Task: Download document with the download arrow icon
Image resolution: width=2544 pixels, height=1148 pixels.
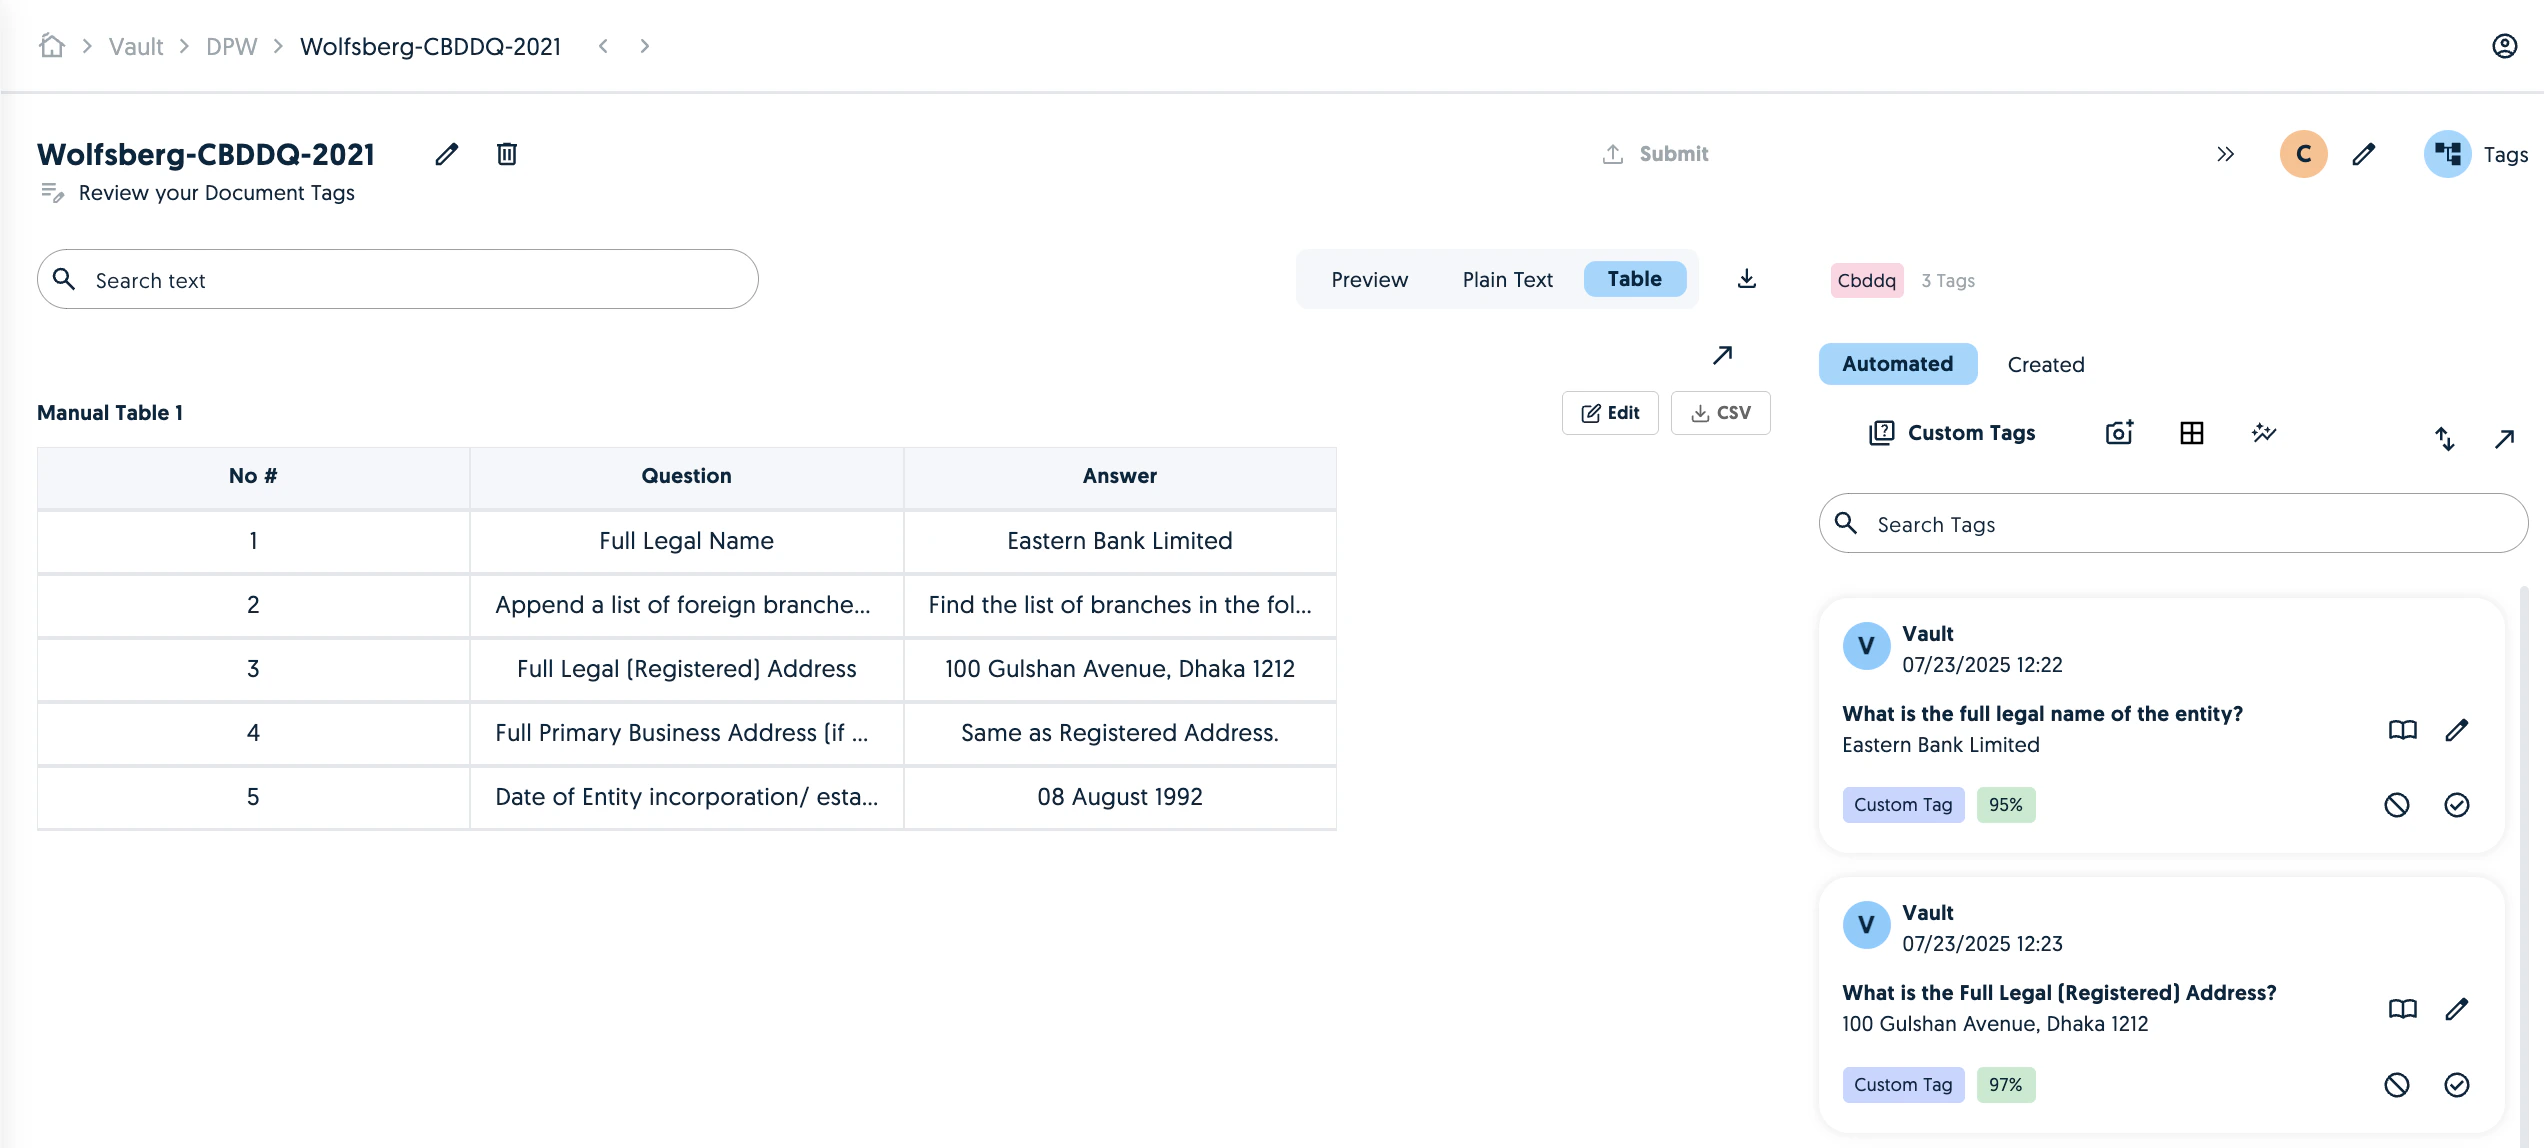Action: [1747, 279]
